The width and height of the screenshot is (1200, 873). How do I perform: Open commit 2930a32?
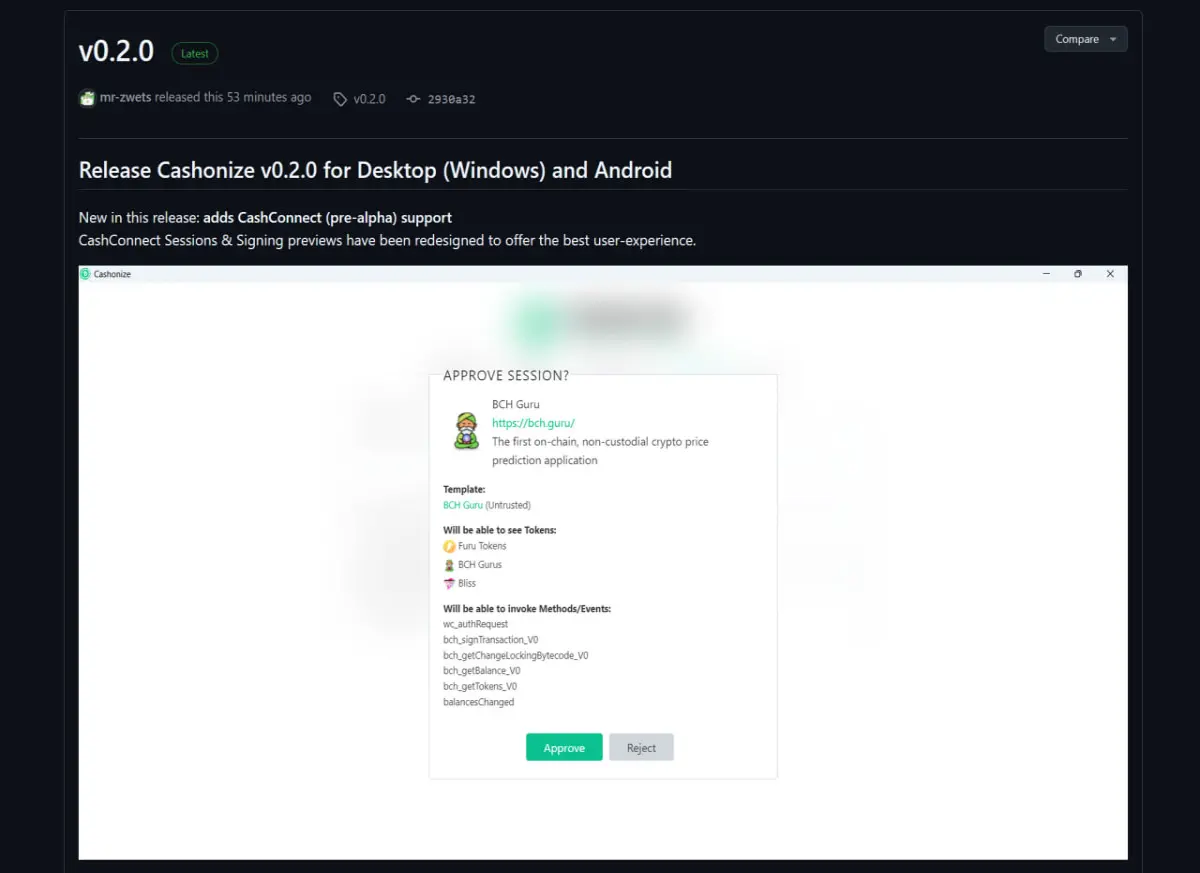coord(451,99)
